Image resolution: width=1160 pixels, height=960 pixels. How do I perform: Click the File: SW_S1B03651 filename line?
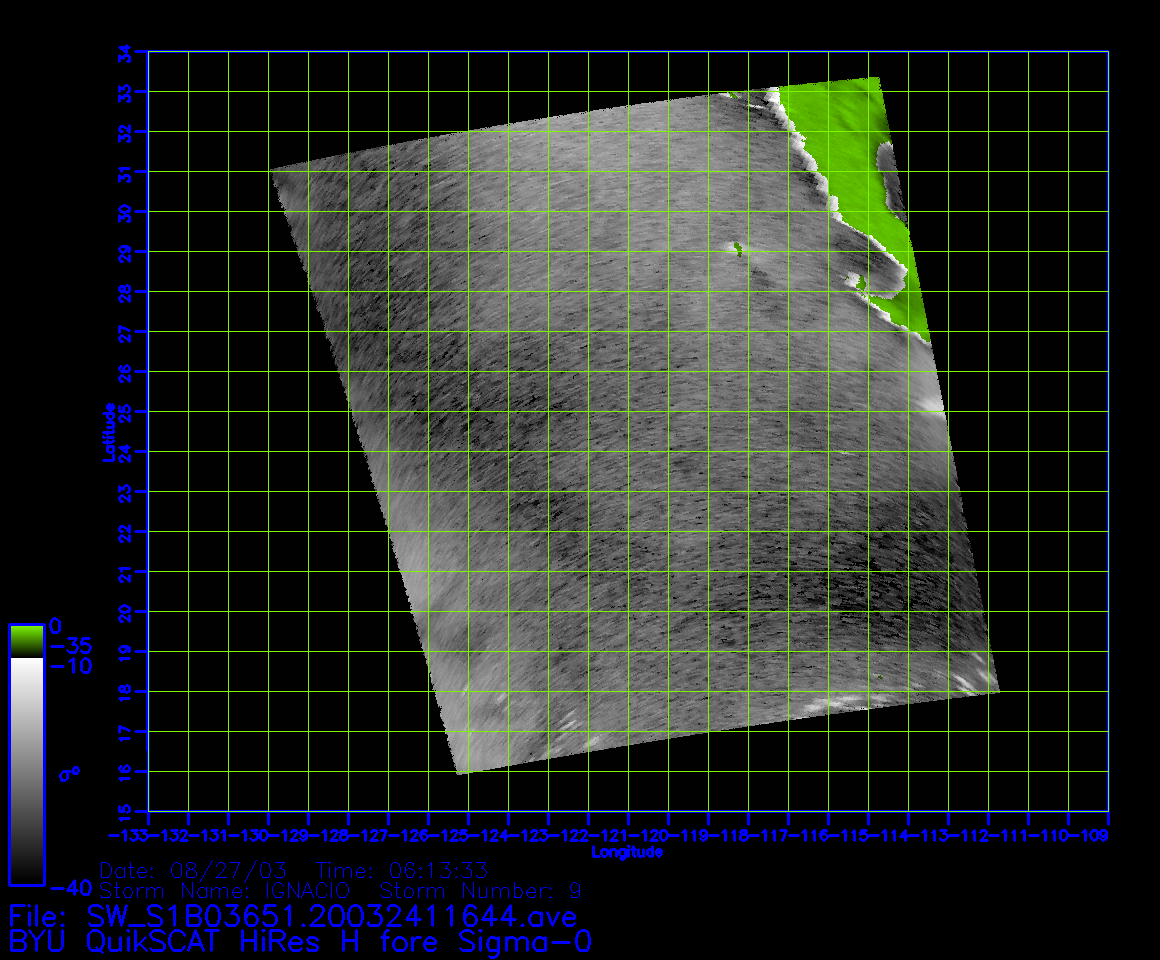click(293, 916)
